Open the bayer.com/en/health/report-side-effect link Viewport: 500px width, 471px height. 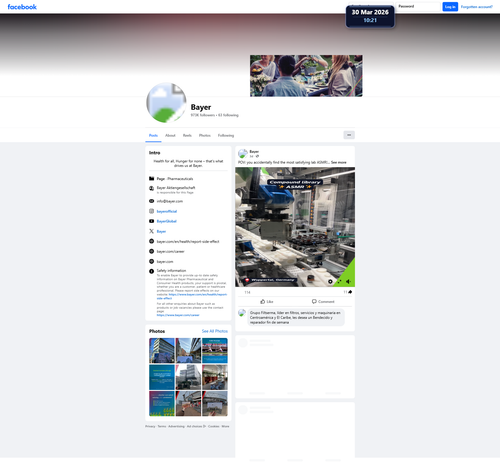(188, 241)
